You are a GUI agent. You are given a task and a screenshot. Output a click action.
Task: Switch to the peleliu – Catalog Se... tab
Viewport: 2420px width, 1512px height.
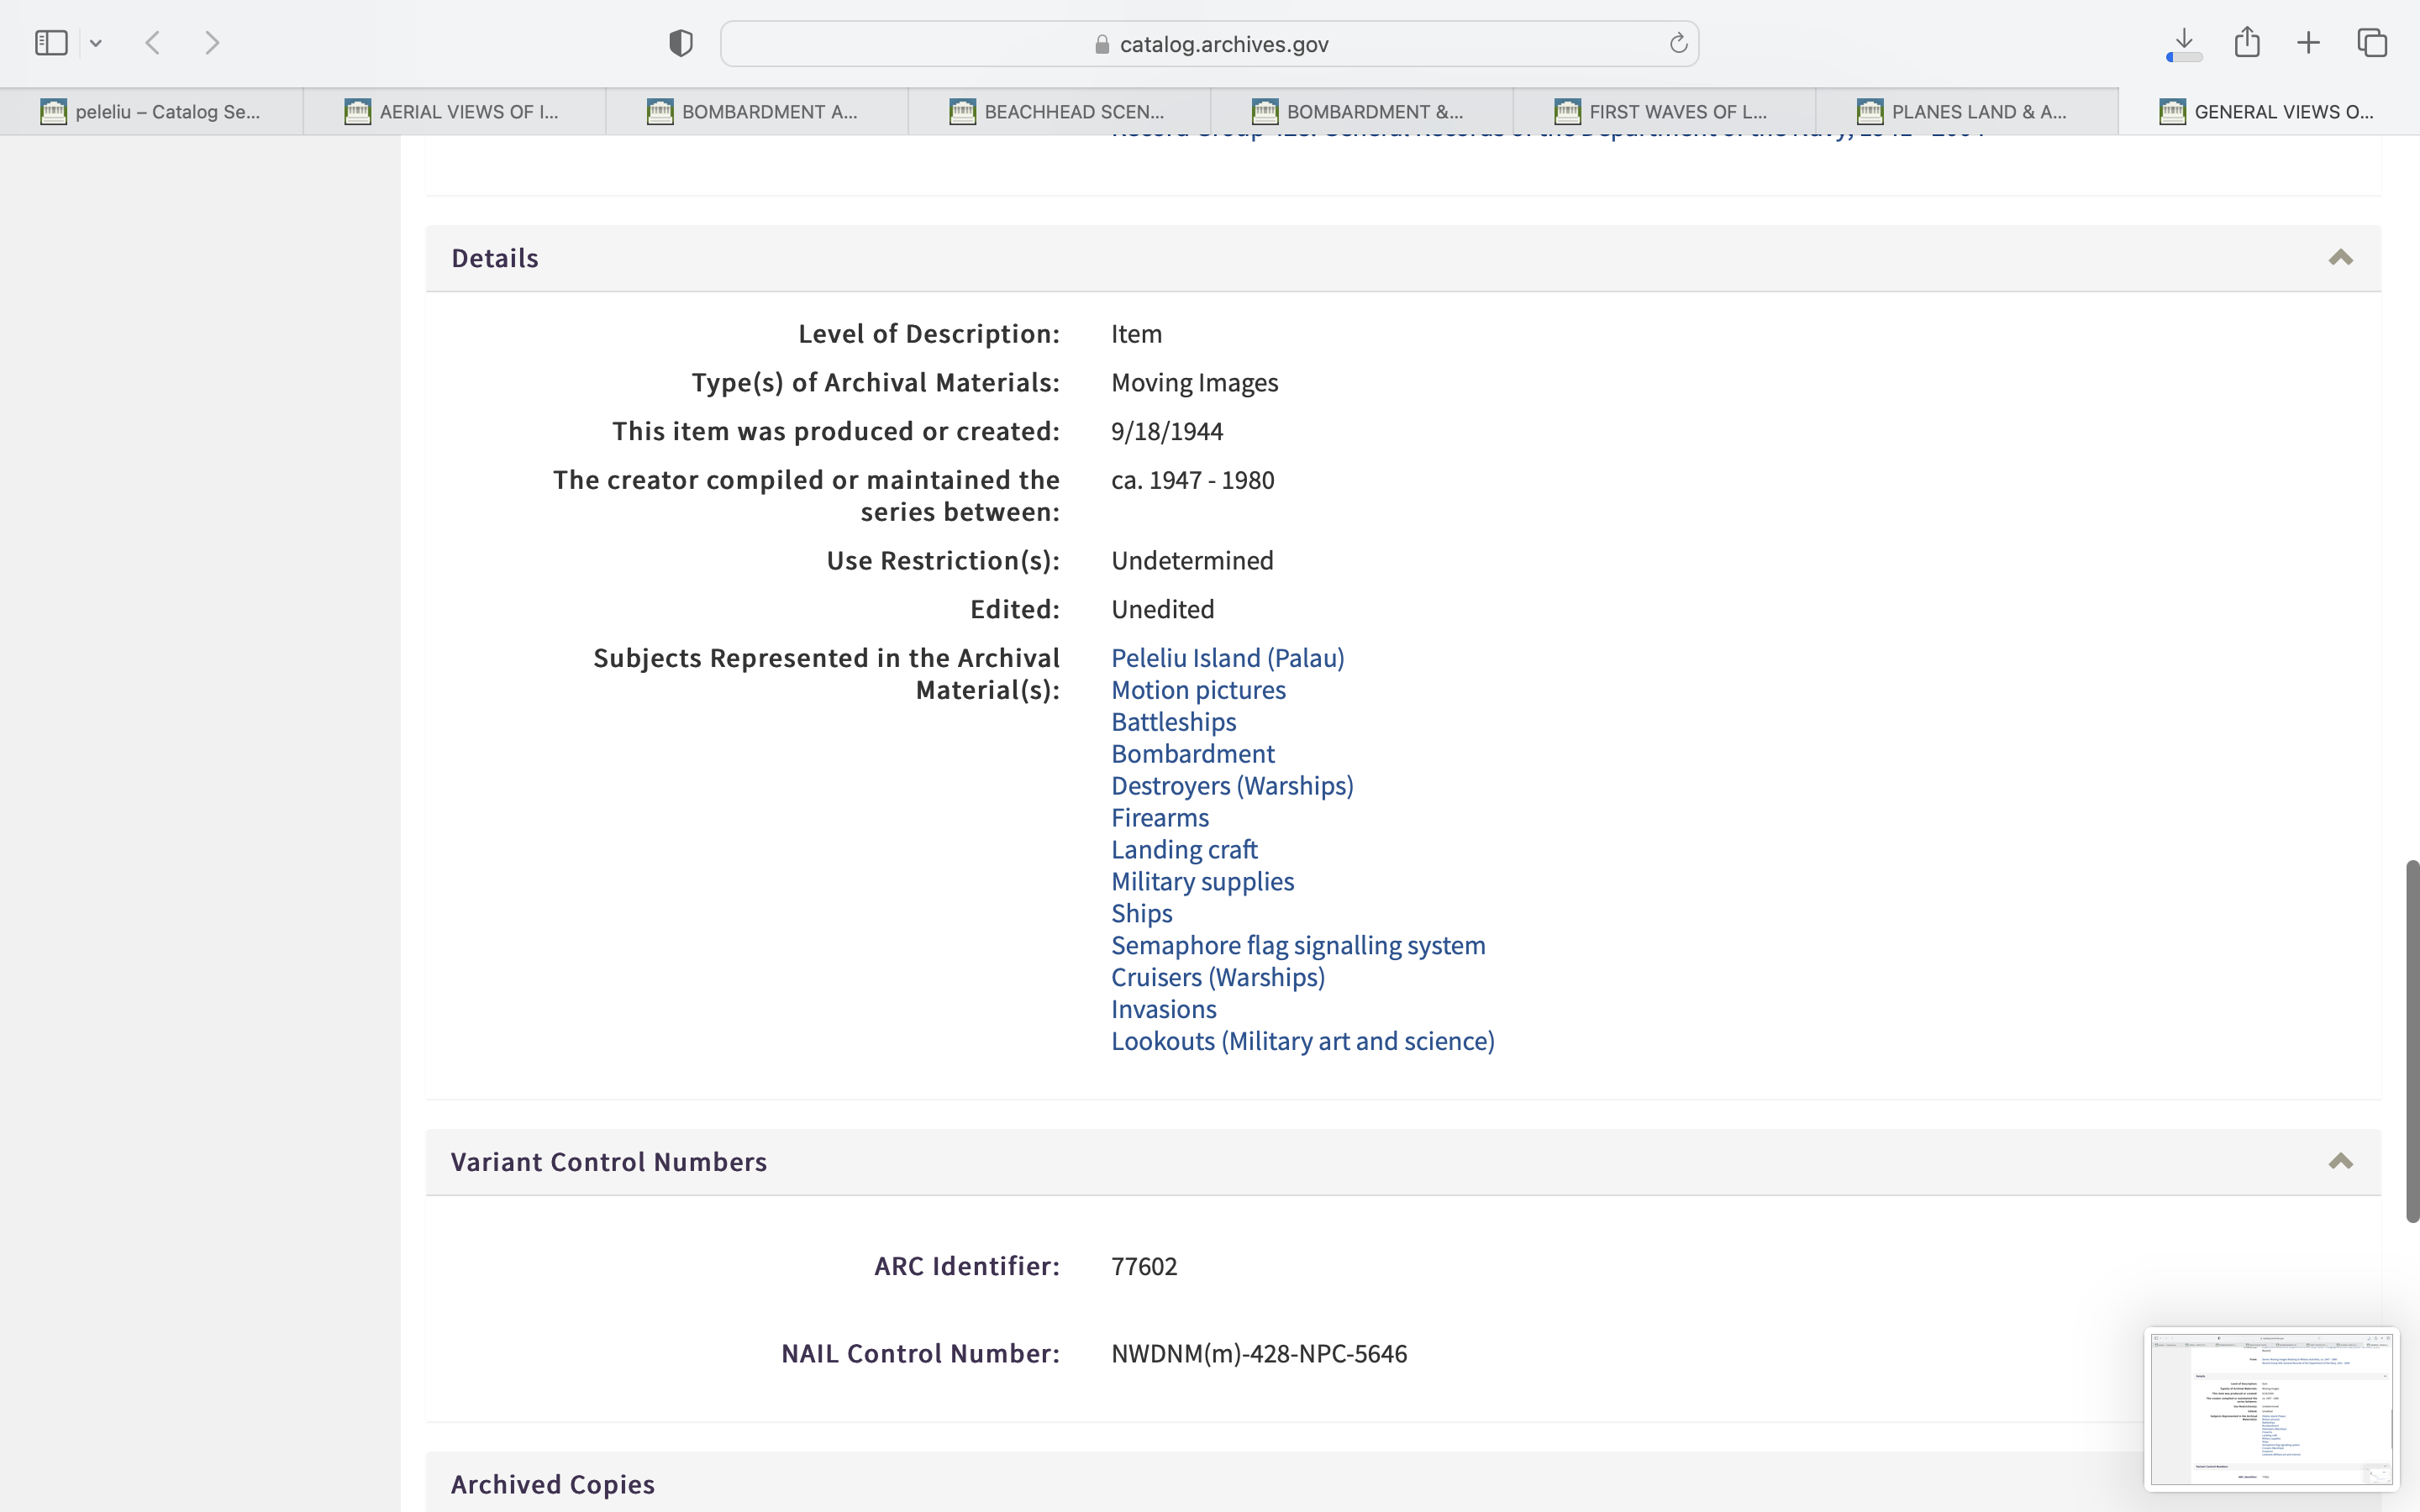point(152,111)
